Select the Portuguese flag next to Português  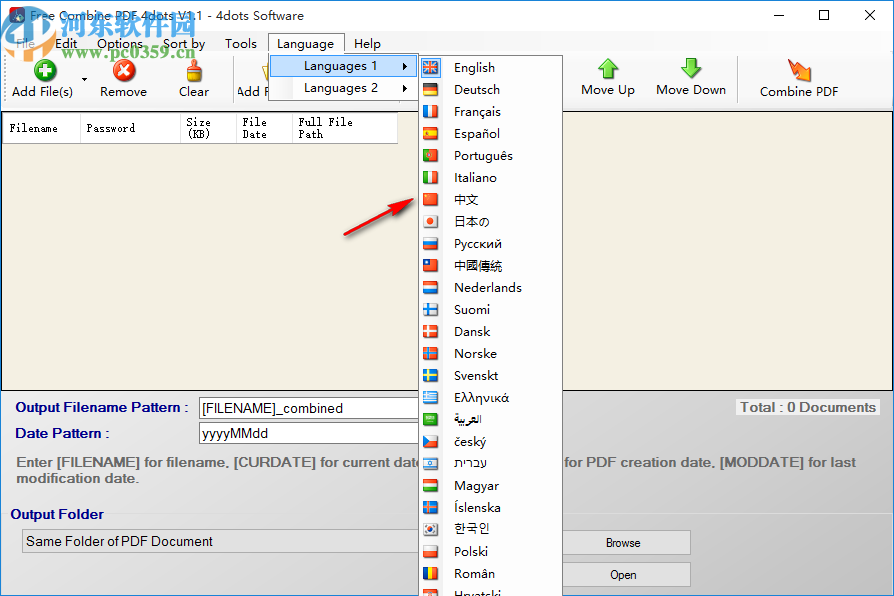pos(430,155)
